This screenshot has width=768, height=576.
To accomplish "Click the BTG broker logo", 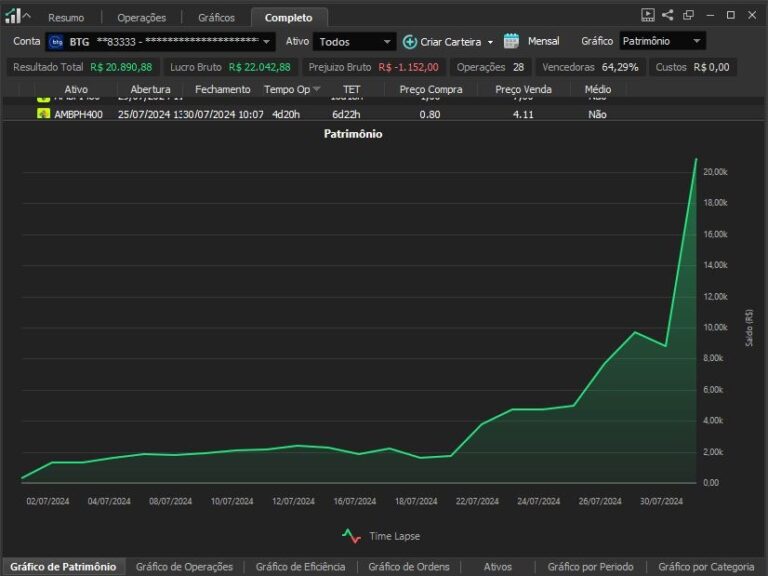I will pos(57,42).
